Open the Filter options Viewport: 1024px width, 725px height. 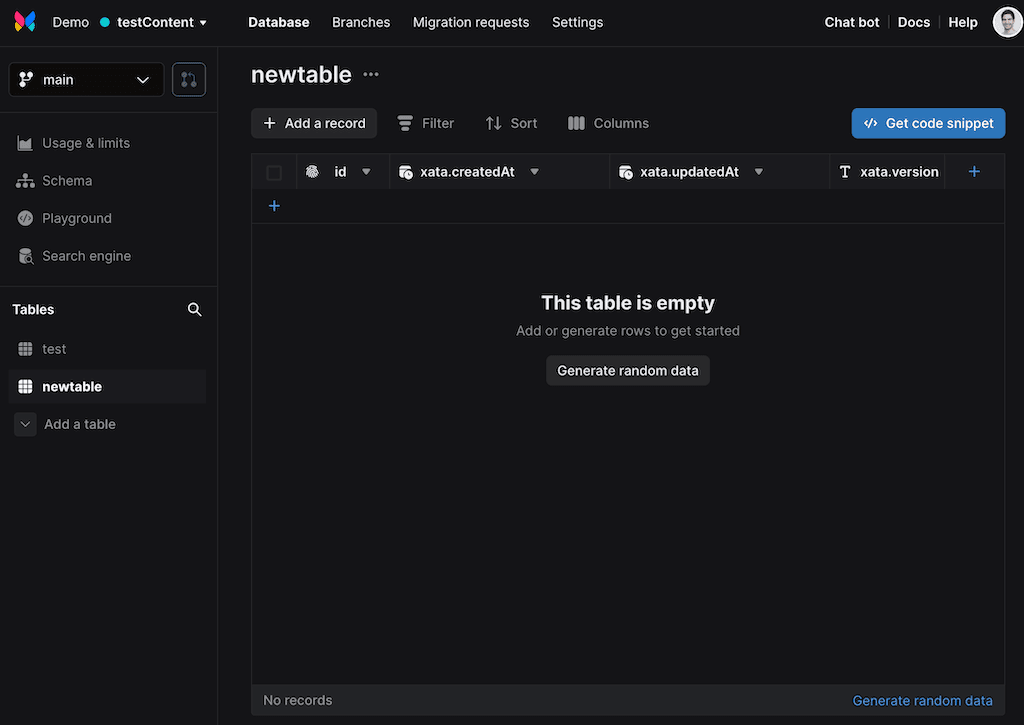point(426,123)
